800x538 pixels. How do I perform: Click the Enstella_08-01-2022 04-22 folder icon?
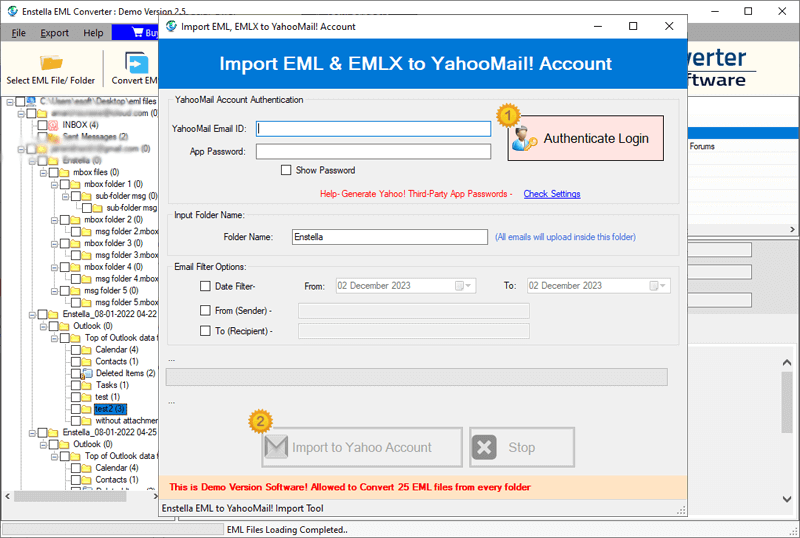(x=53, y=314)
